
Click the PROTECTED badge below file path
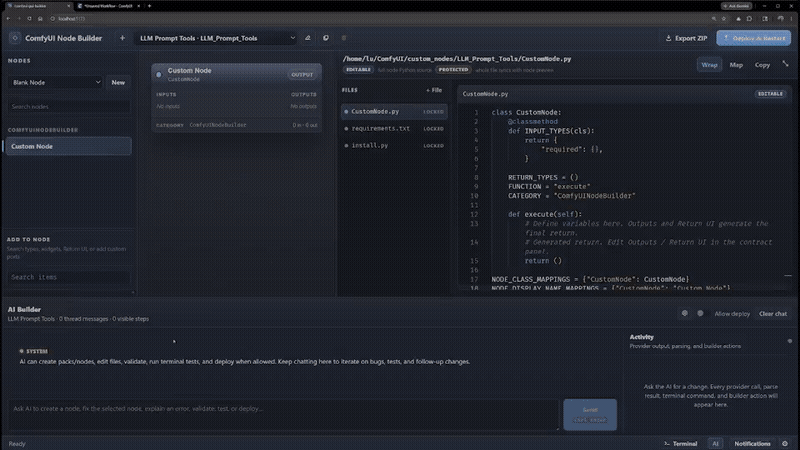click(x=453, y=69)
